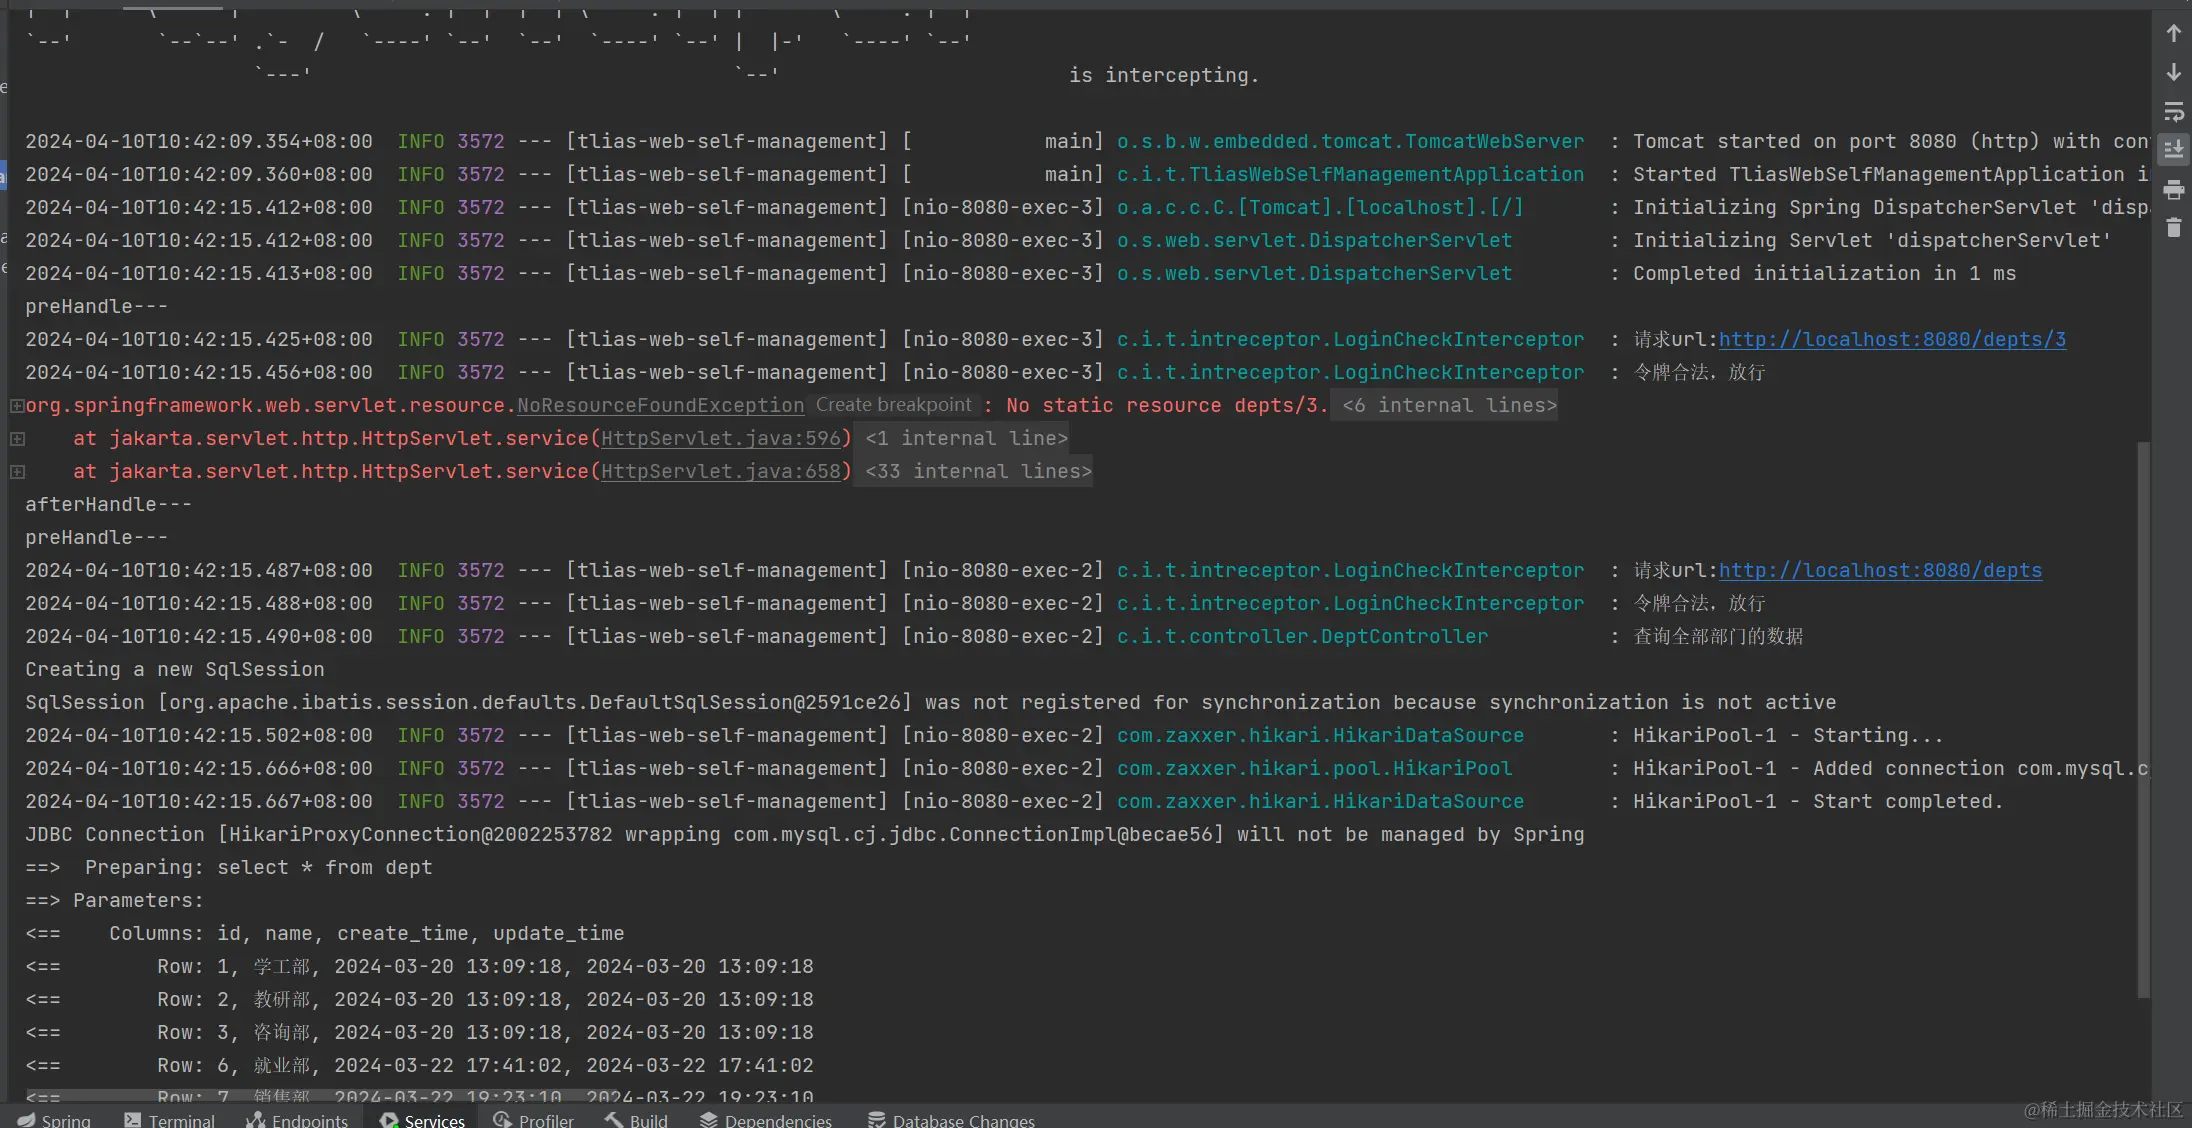Open HttpServlet.java:596 source link

pos(721,439)
